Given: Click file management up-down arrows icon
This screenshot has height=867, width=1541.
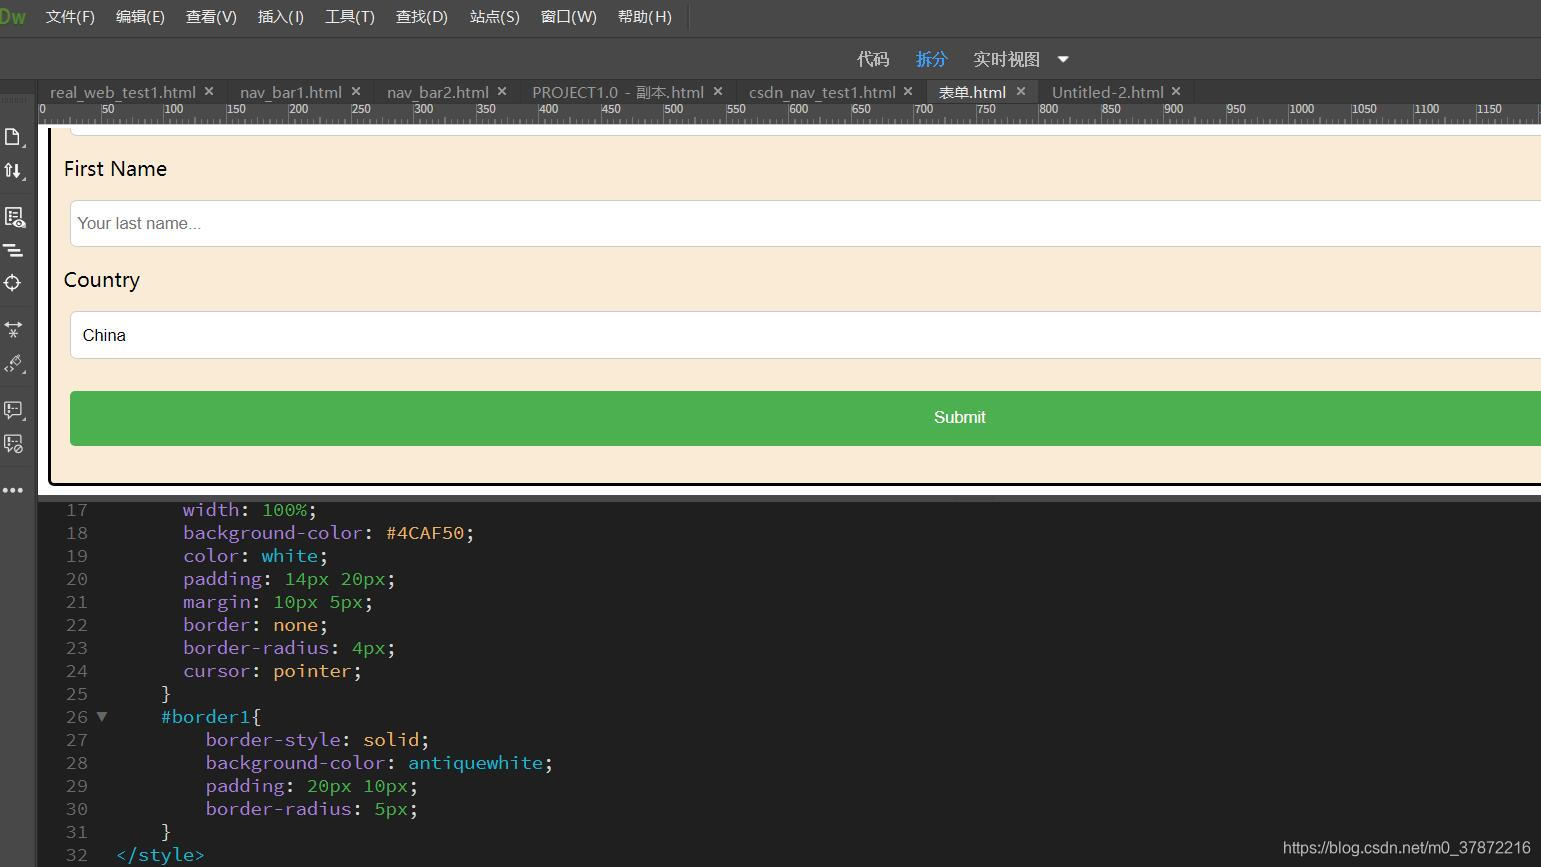Looking at the screenshot, I should 13,171.
